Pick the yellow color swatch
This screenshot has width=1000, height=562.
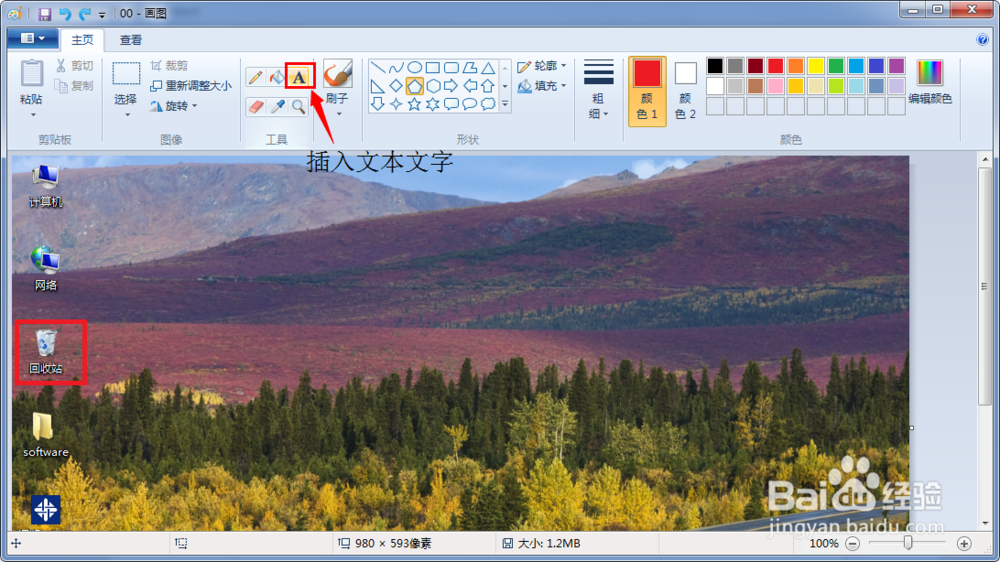point(816,66)
